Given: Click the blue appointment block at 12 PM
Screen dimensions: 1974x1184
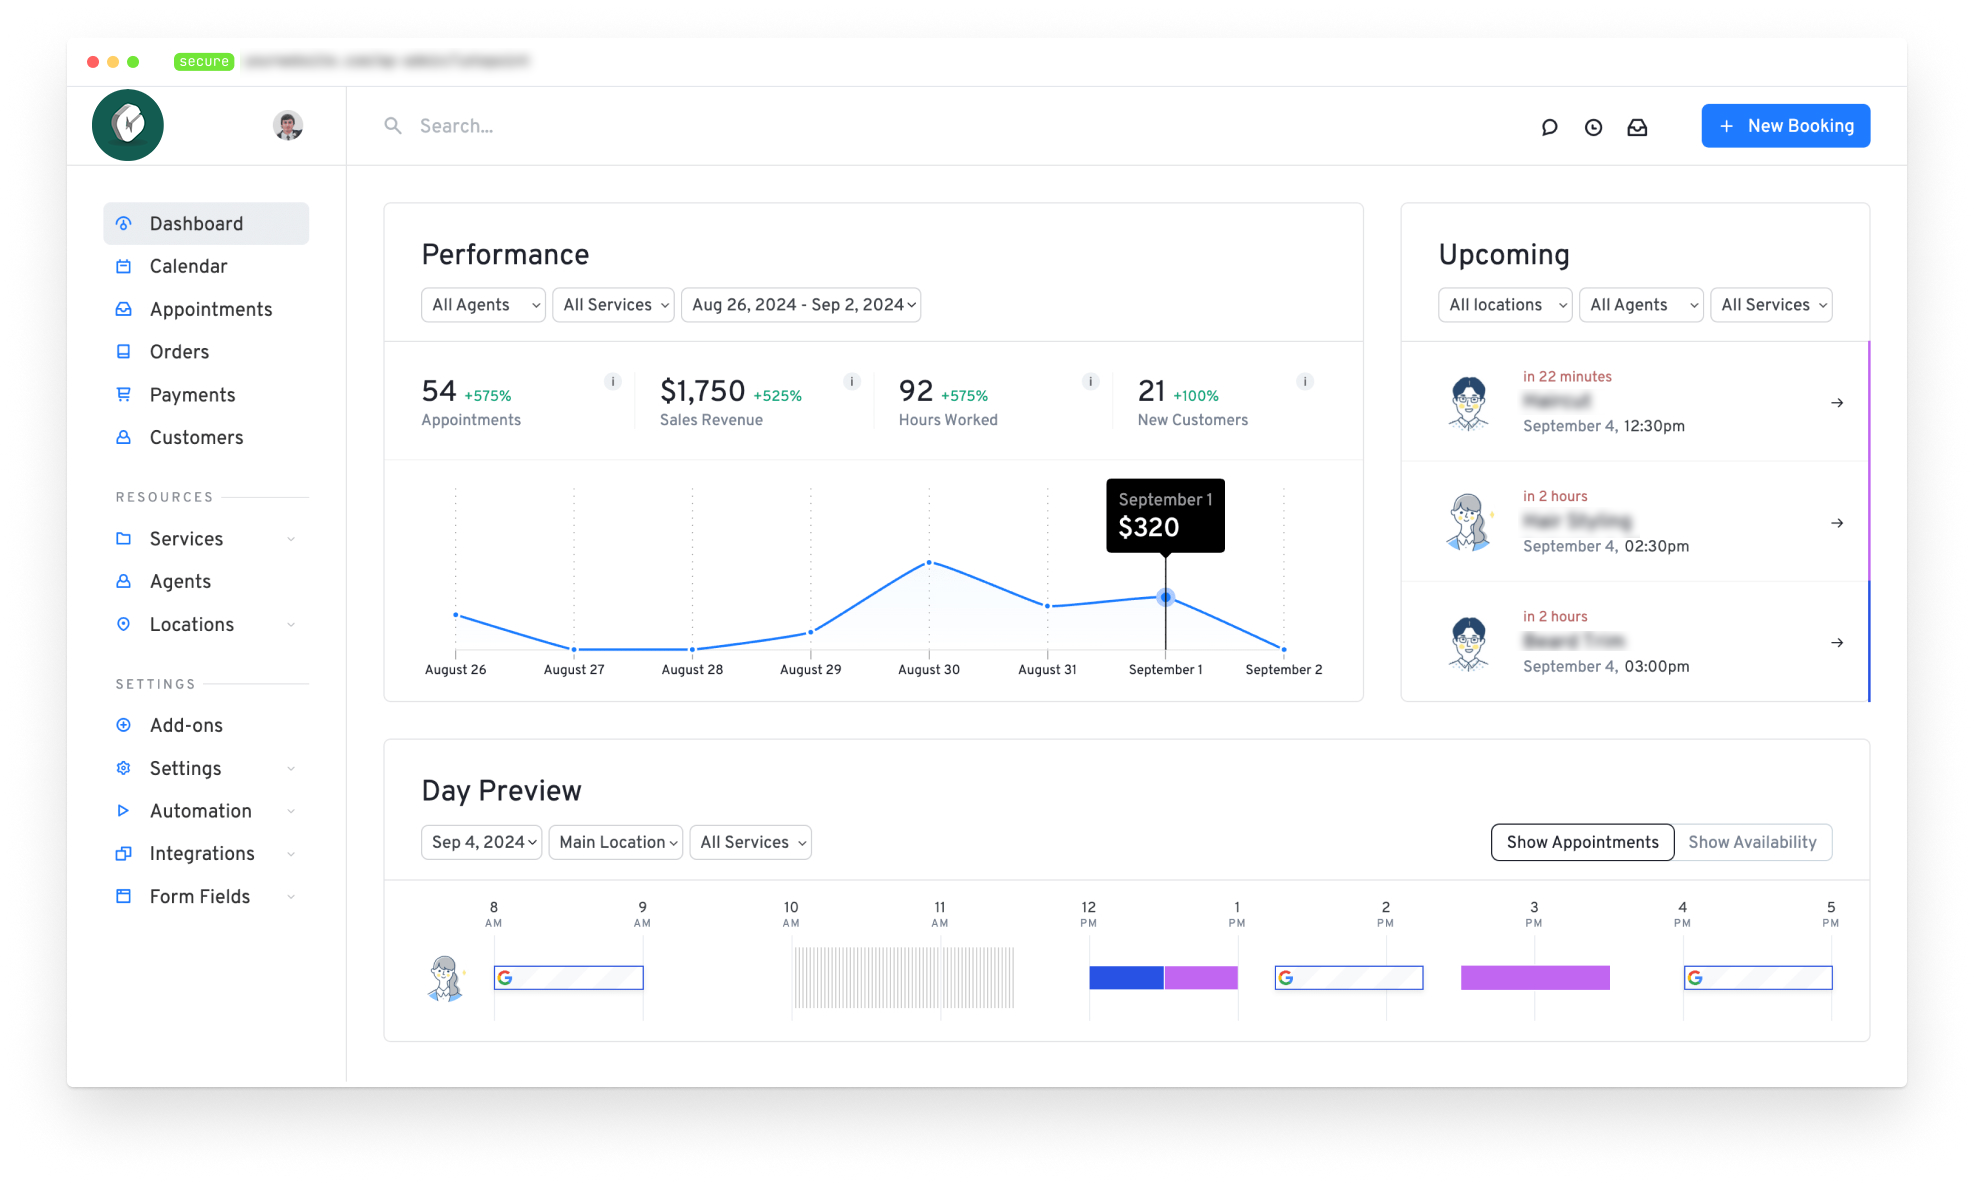Looking at the screenshot, I should coord(1126,978).
